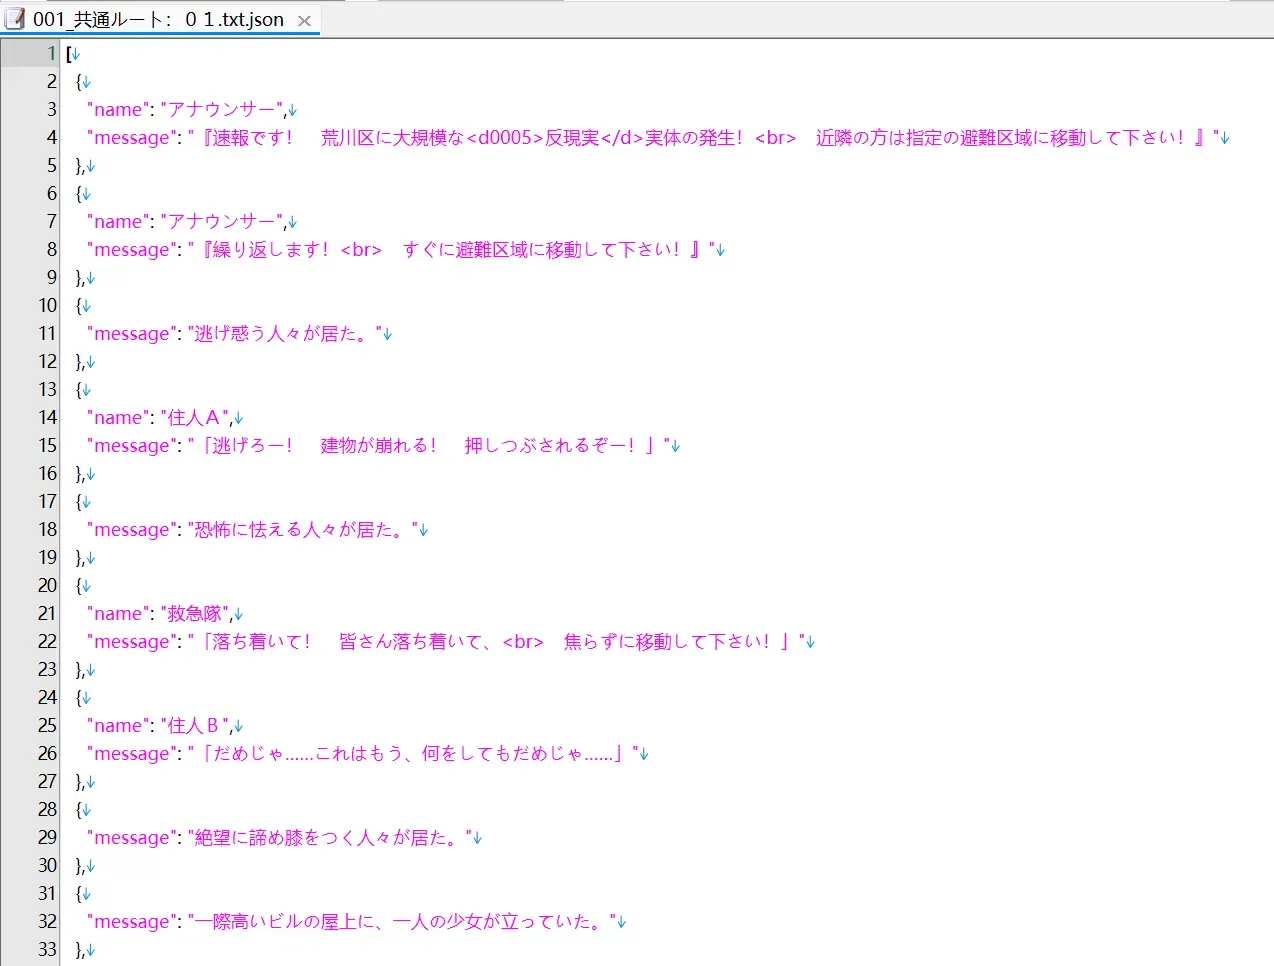
Task: Click the closing brace on line 23
Action: (79, 670)
